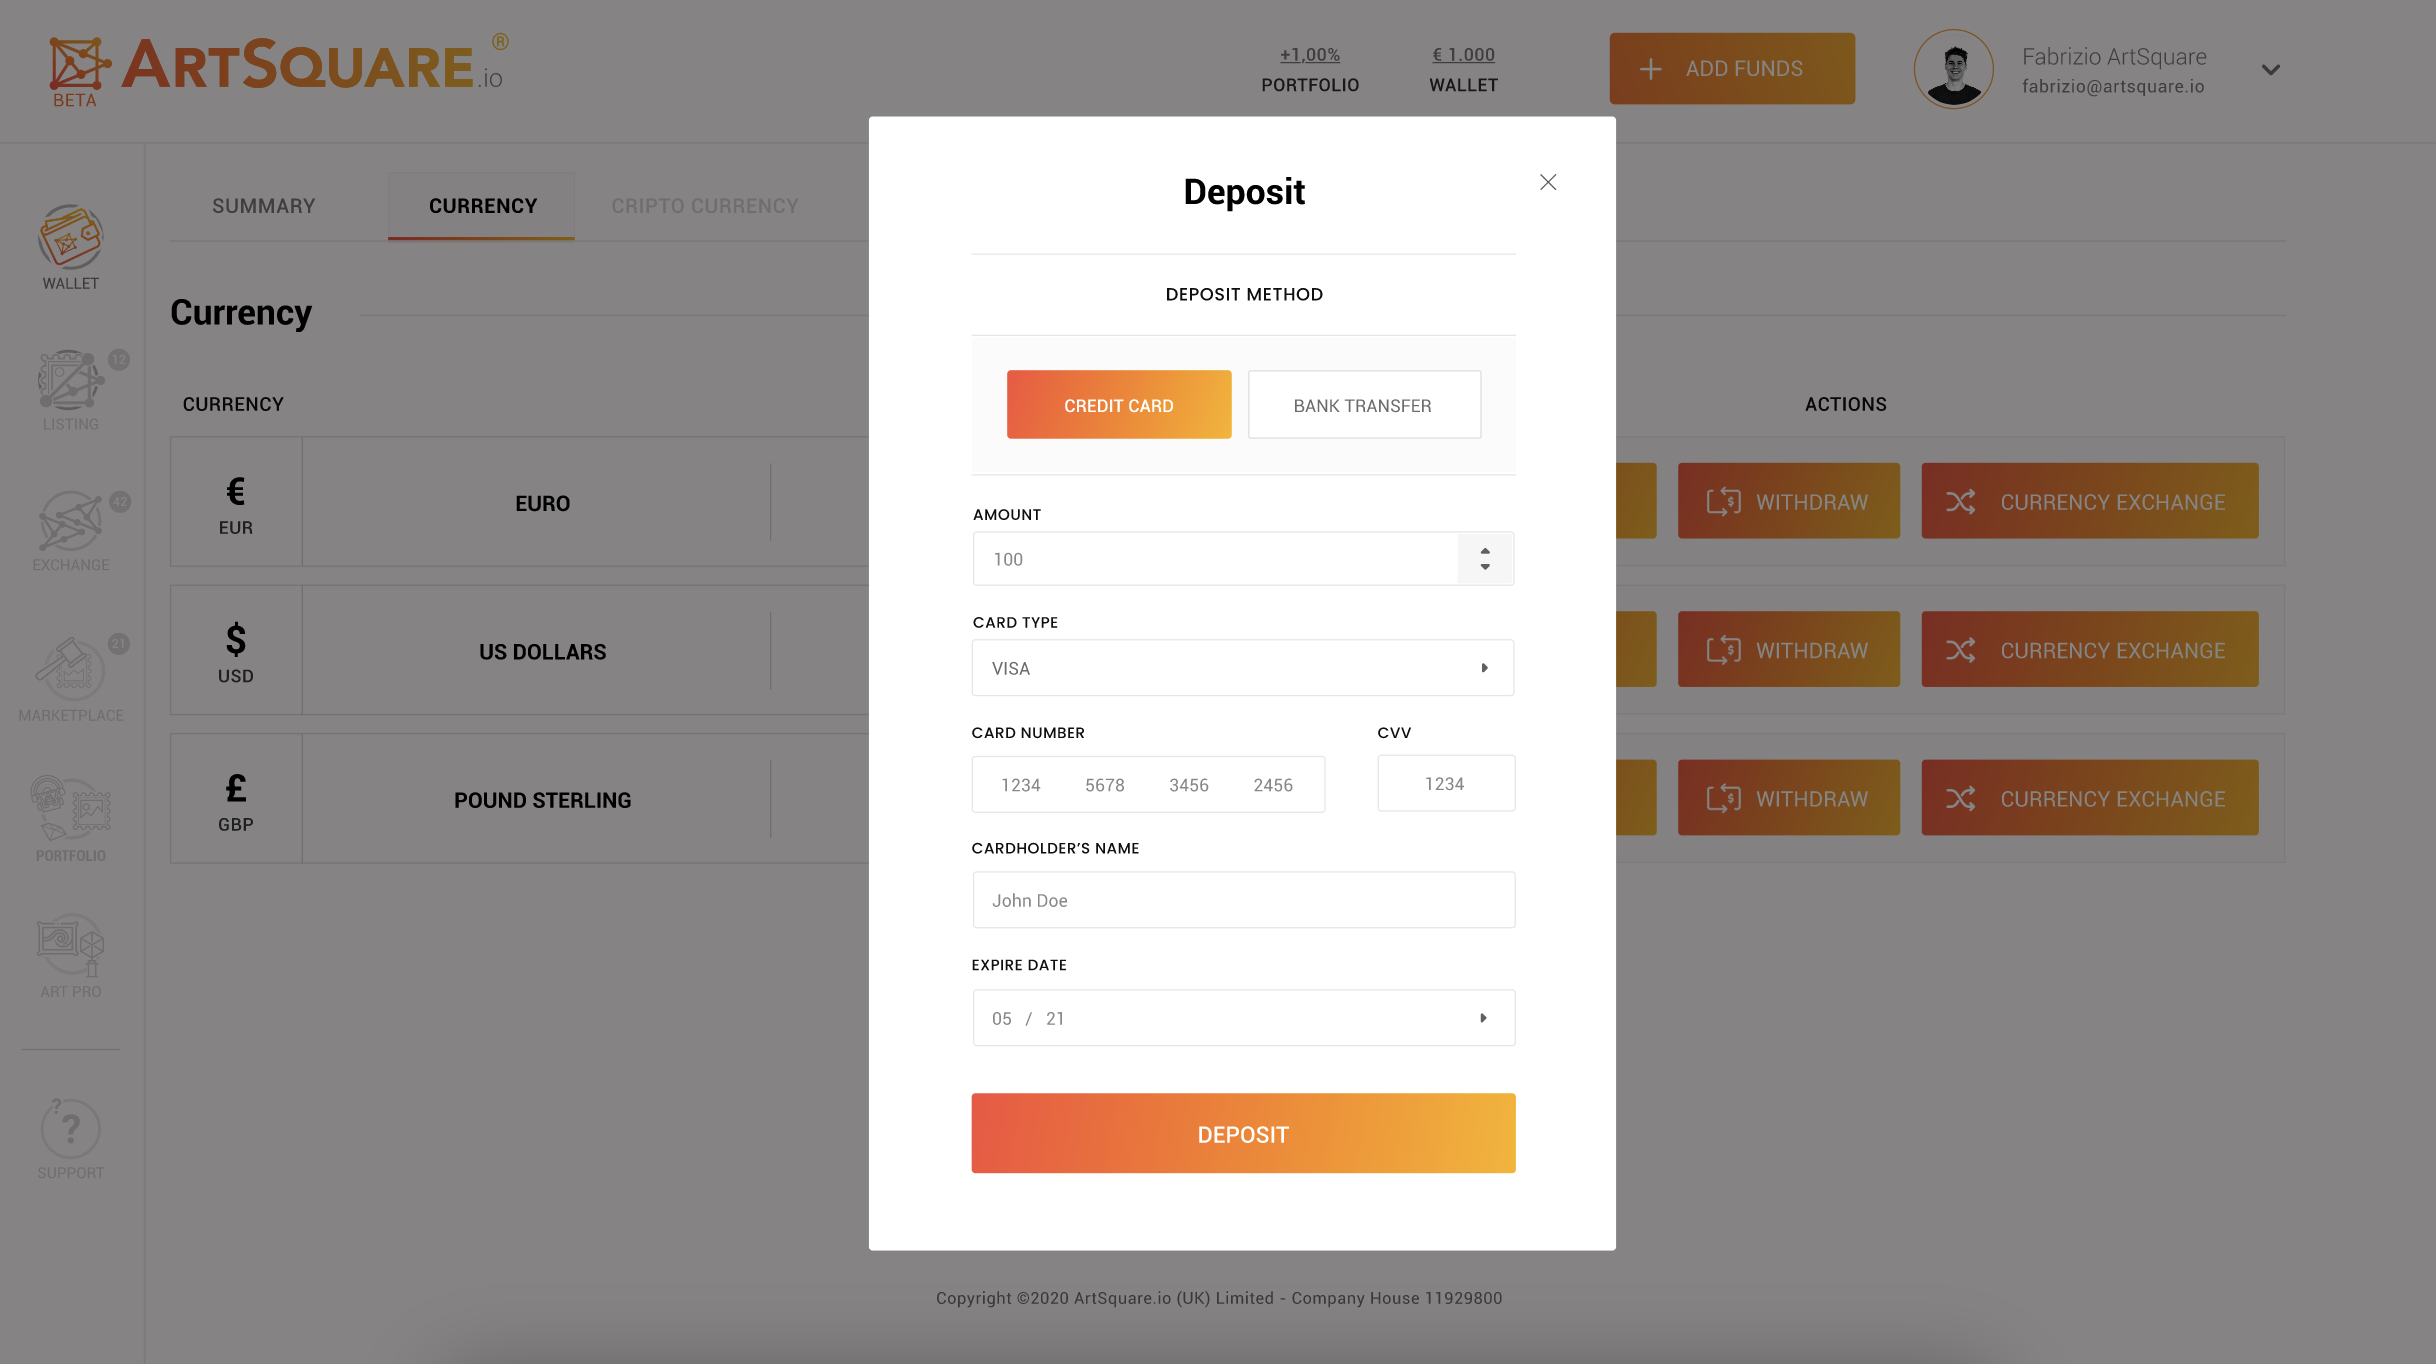Image resolution: width=2436 pixels, height=1364 pixels.
Task: Click the Amount stepper arrows
Action: tap(1485, 559)
